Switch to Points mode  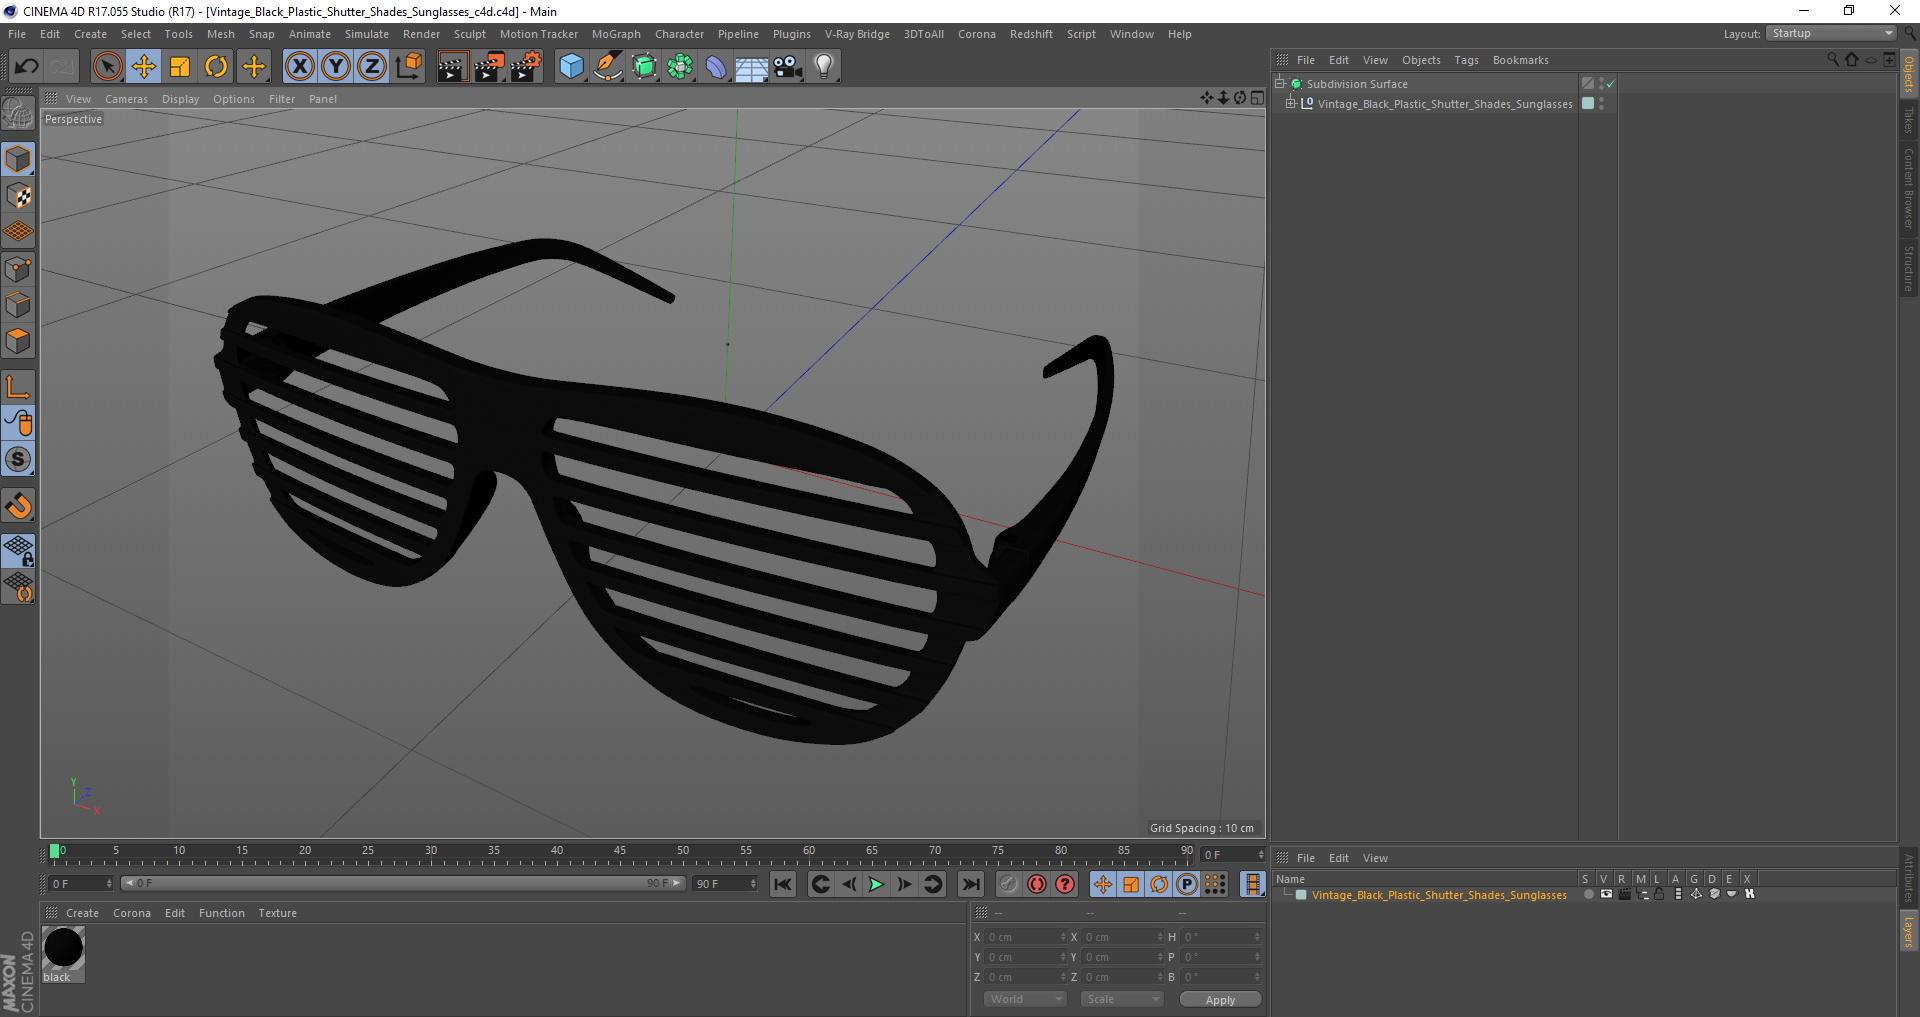point(18,269)
